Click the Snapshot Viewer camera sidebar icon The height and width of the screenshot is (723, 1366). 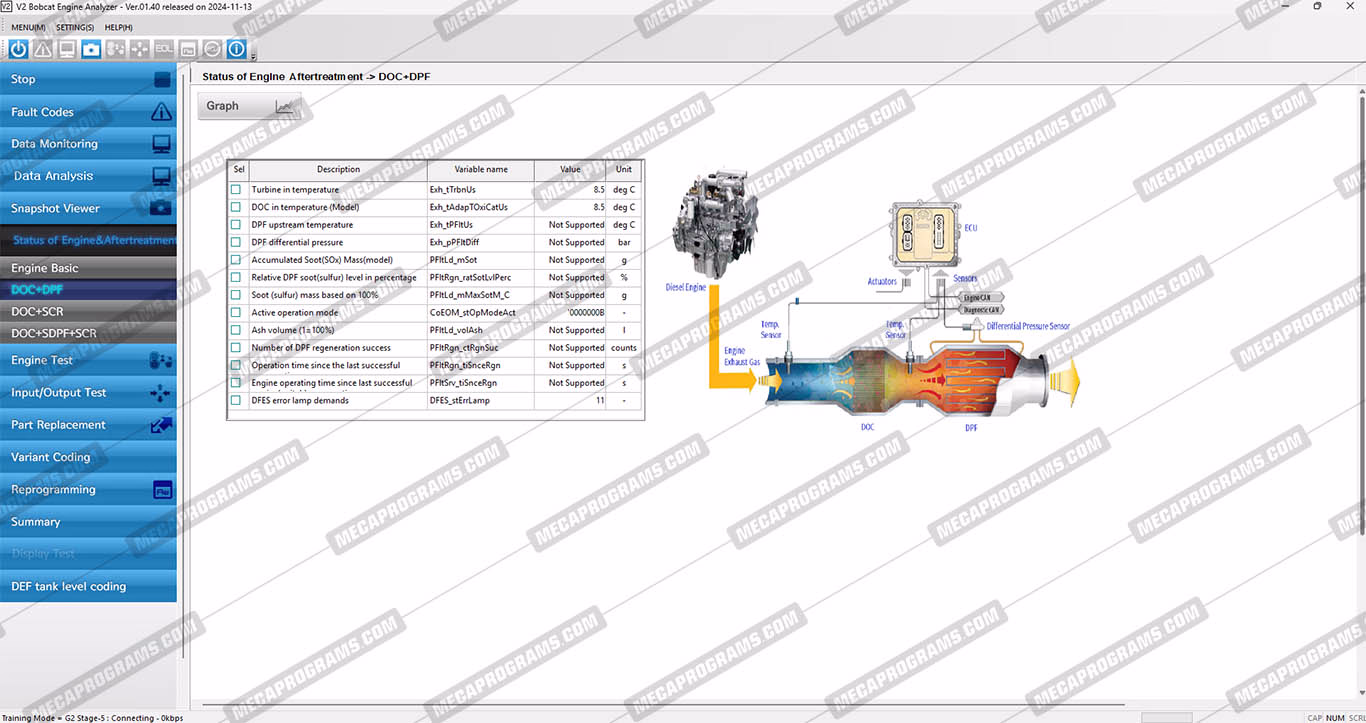coord(161,208)
